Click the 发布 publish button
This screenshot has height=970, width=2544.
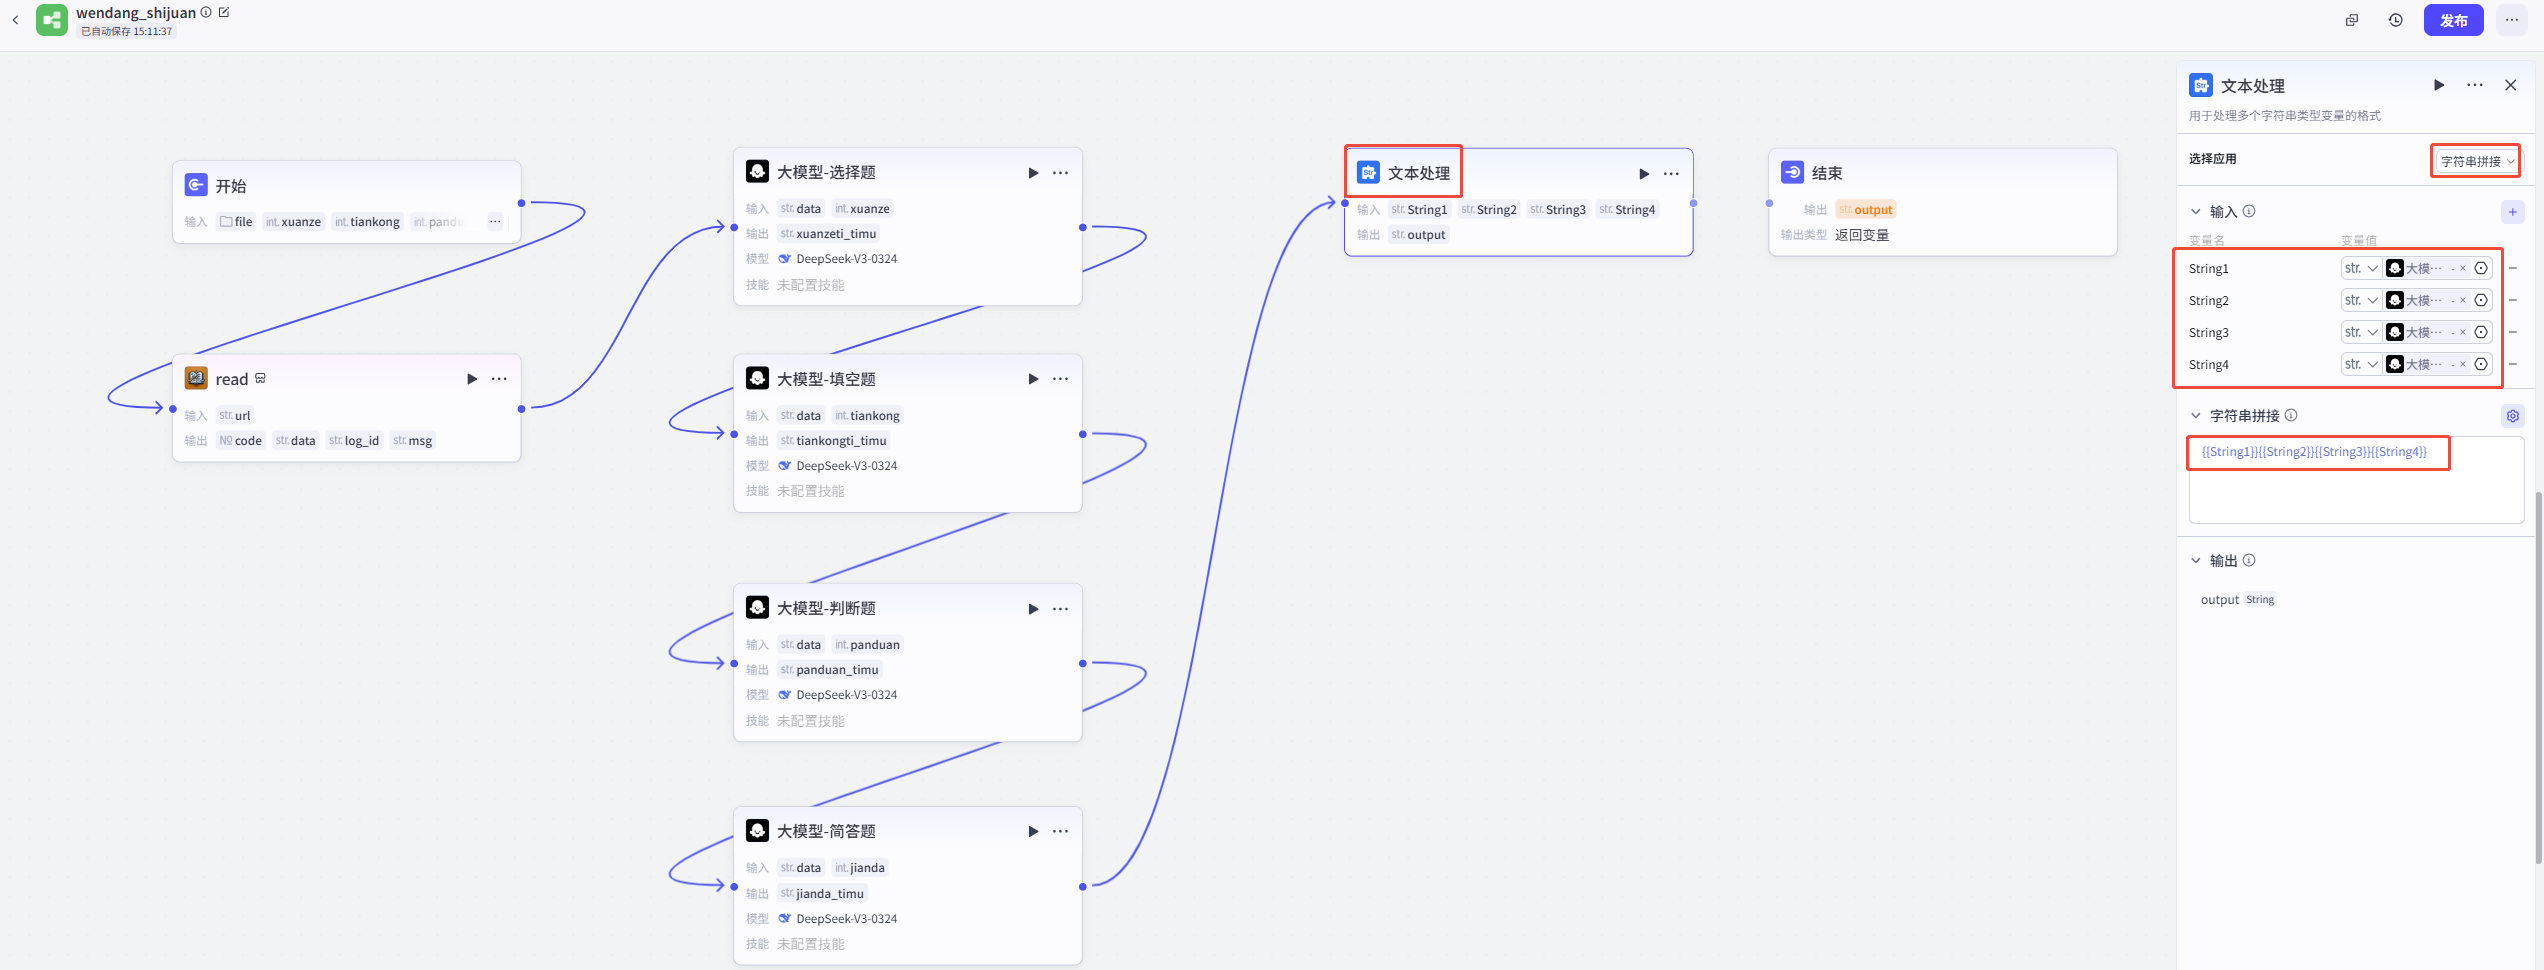(2453, 20)
